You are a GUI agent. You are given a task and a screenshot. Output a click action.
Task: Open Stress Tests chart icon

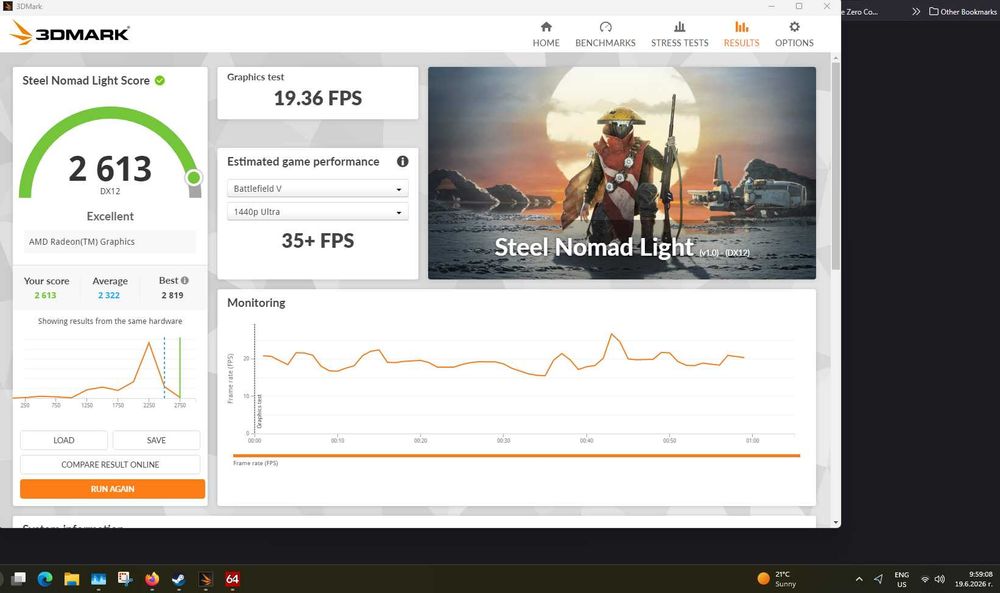click(x=679, y=27)
